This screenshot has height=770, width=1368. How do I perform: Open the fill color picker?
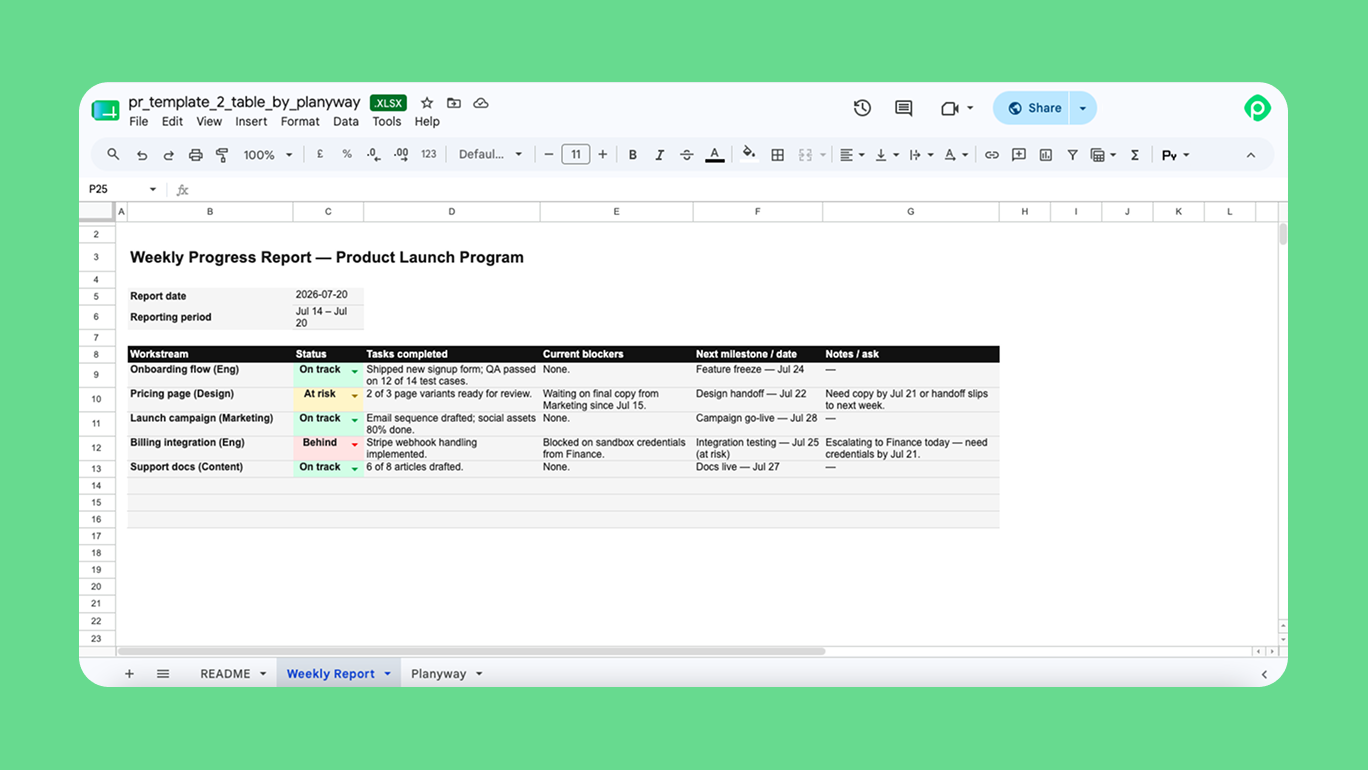coord(749,155)
